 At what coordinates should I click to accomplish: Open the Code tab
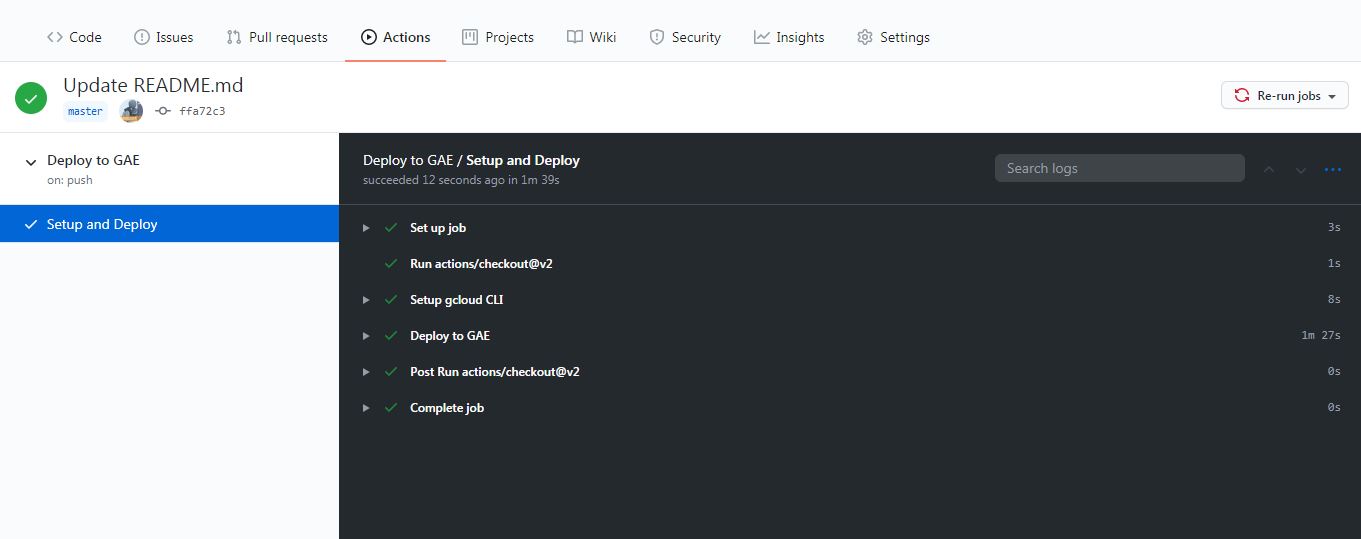(x=74, y=37)
